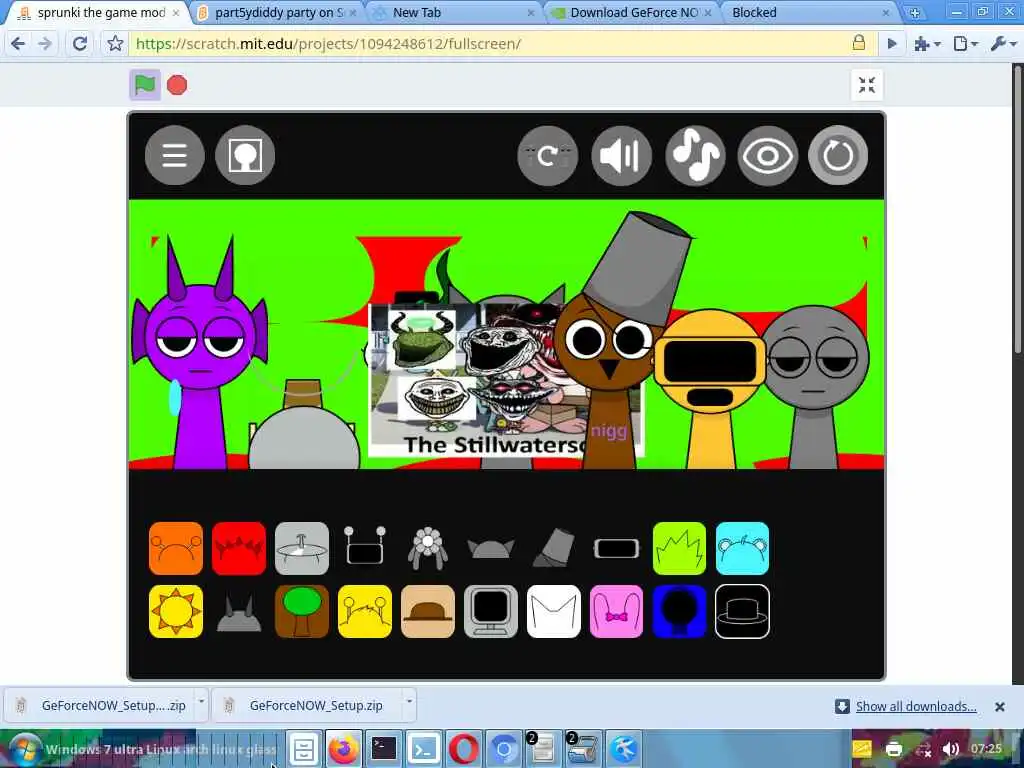Select the yellow sun character icon

pyautogui.click(x=176, y=611)
